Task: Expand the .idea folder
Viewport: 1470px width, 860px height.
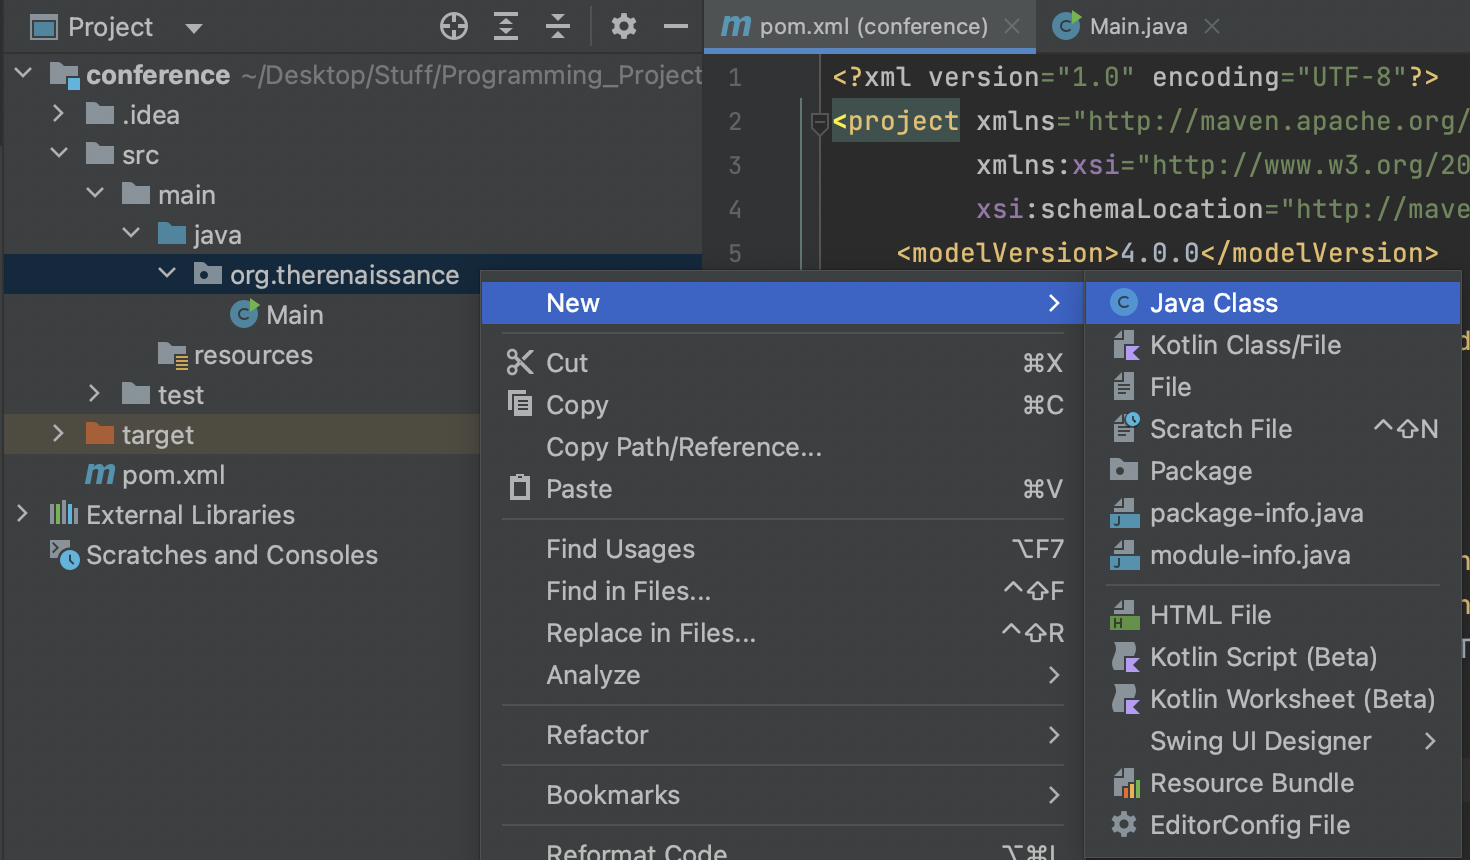Action: pos(58,114)
